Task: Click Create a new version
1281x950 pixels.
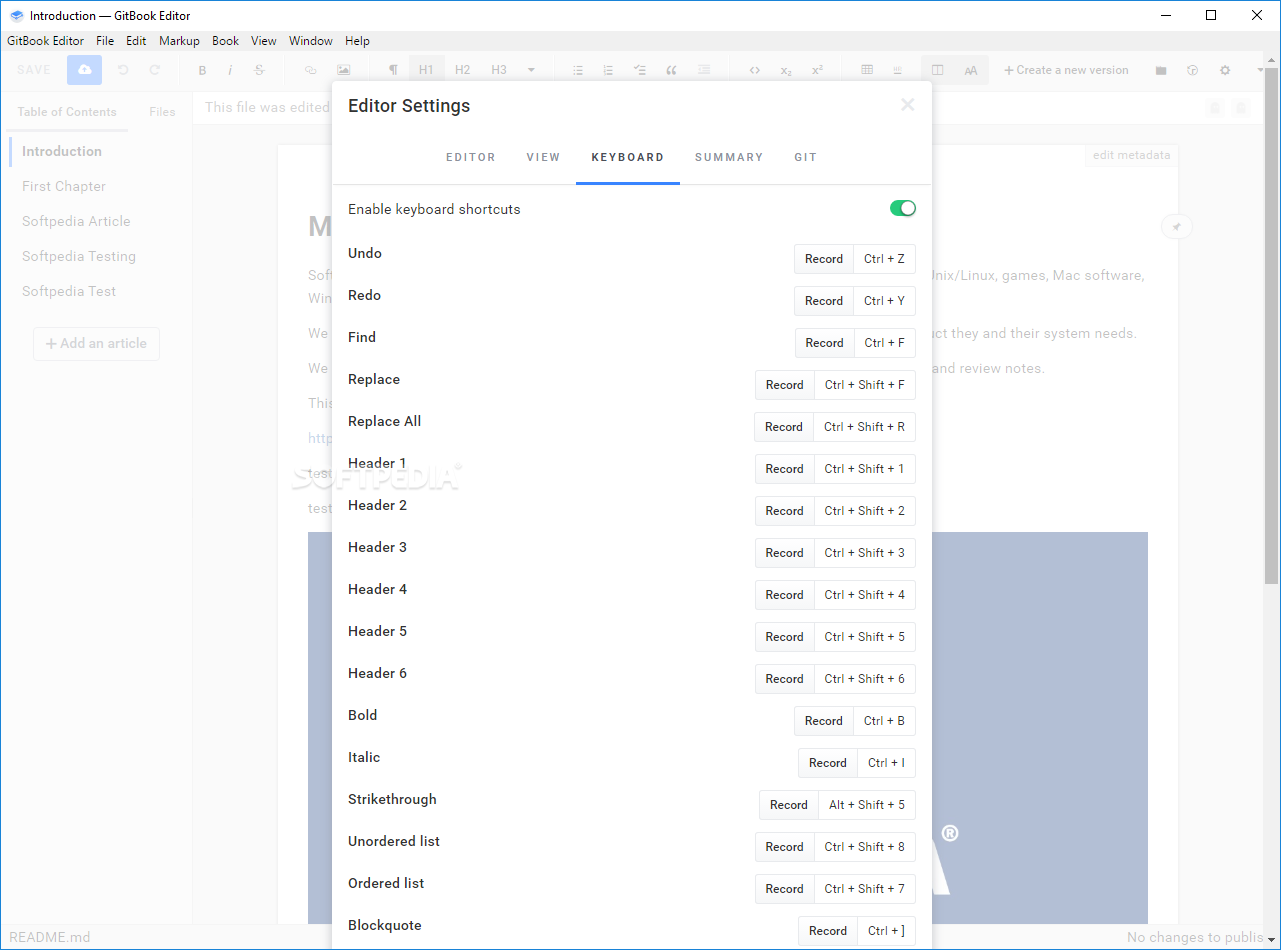Action: 1066,70
